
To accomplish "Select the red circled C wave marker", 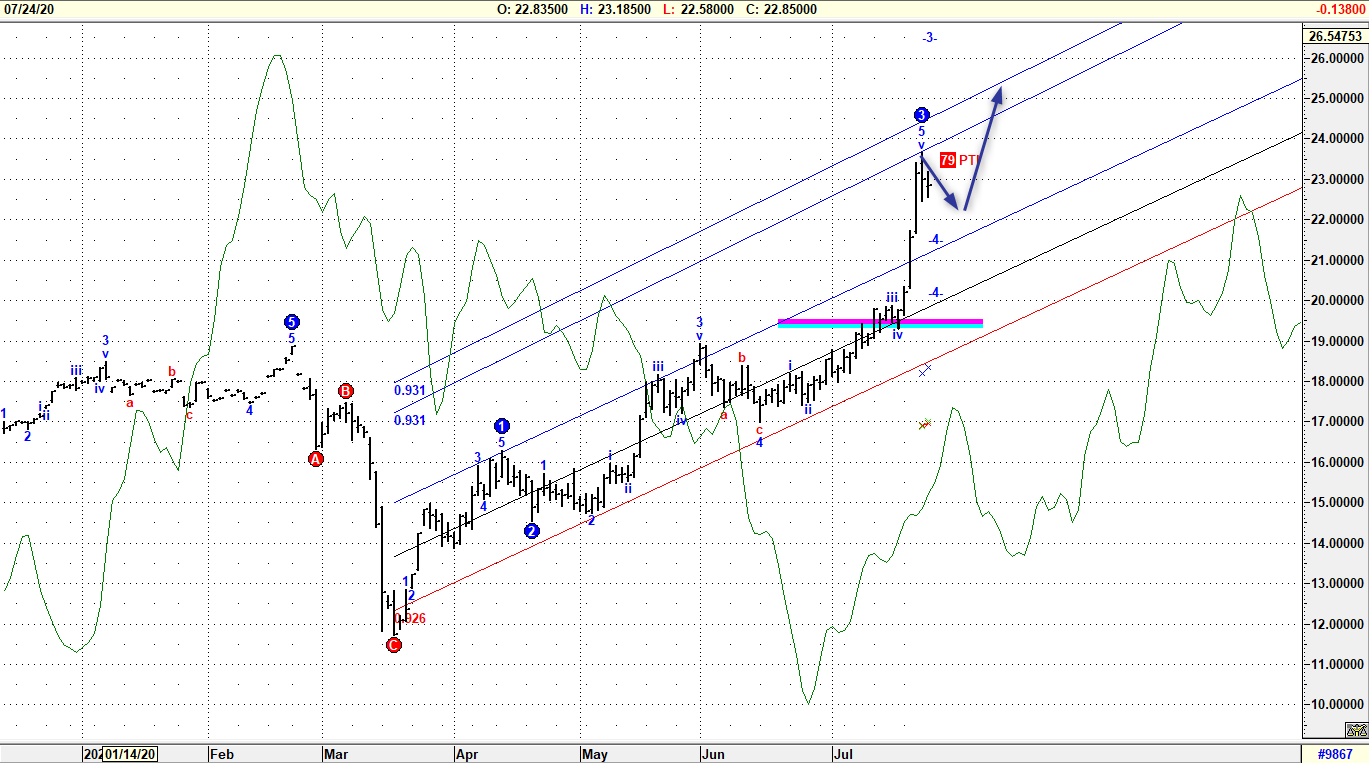I will 392,645.
